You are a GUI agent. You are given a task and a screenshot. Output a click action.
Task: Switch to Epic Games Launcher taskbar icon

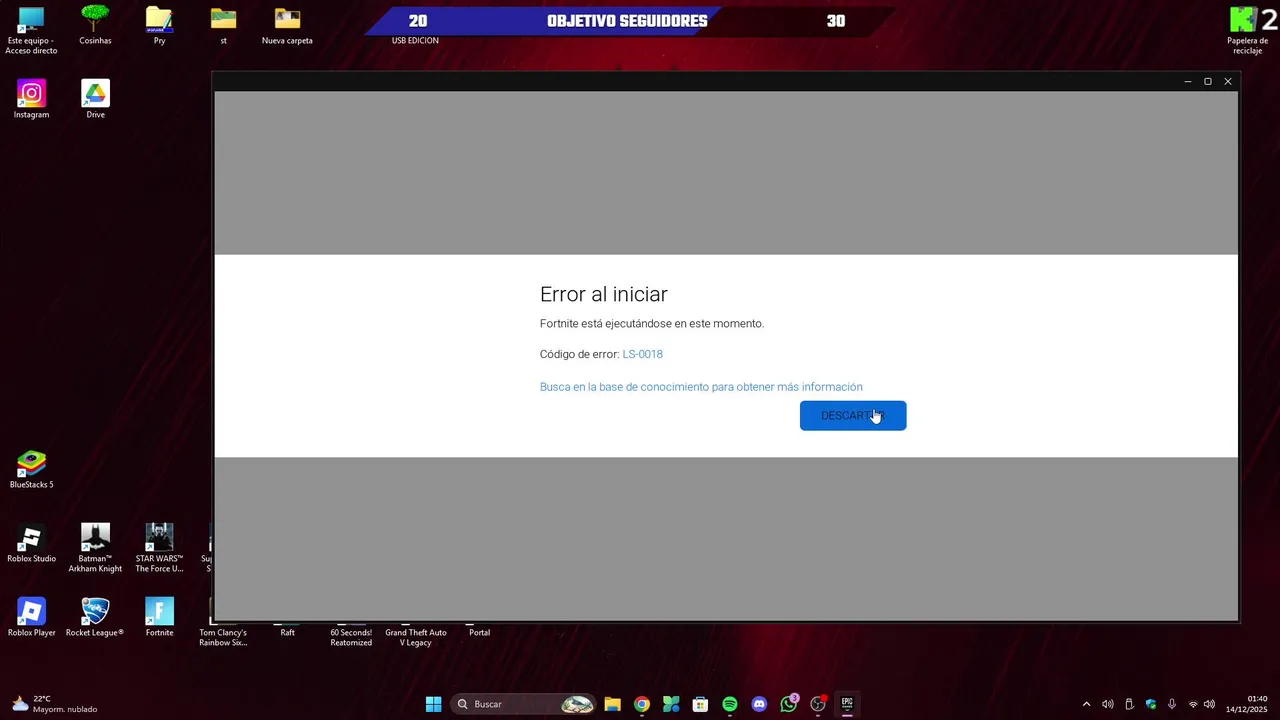[847, 704]
